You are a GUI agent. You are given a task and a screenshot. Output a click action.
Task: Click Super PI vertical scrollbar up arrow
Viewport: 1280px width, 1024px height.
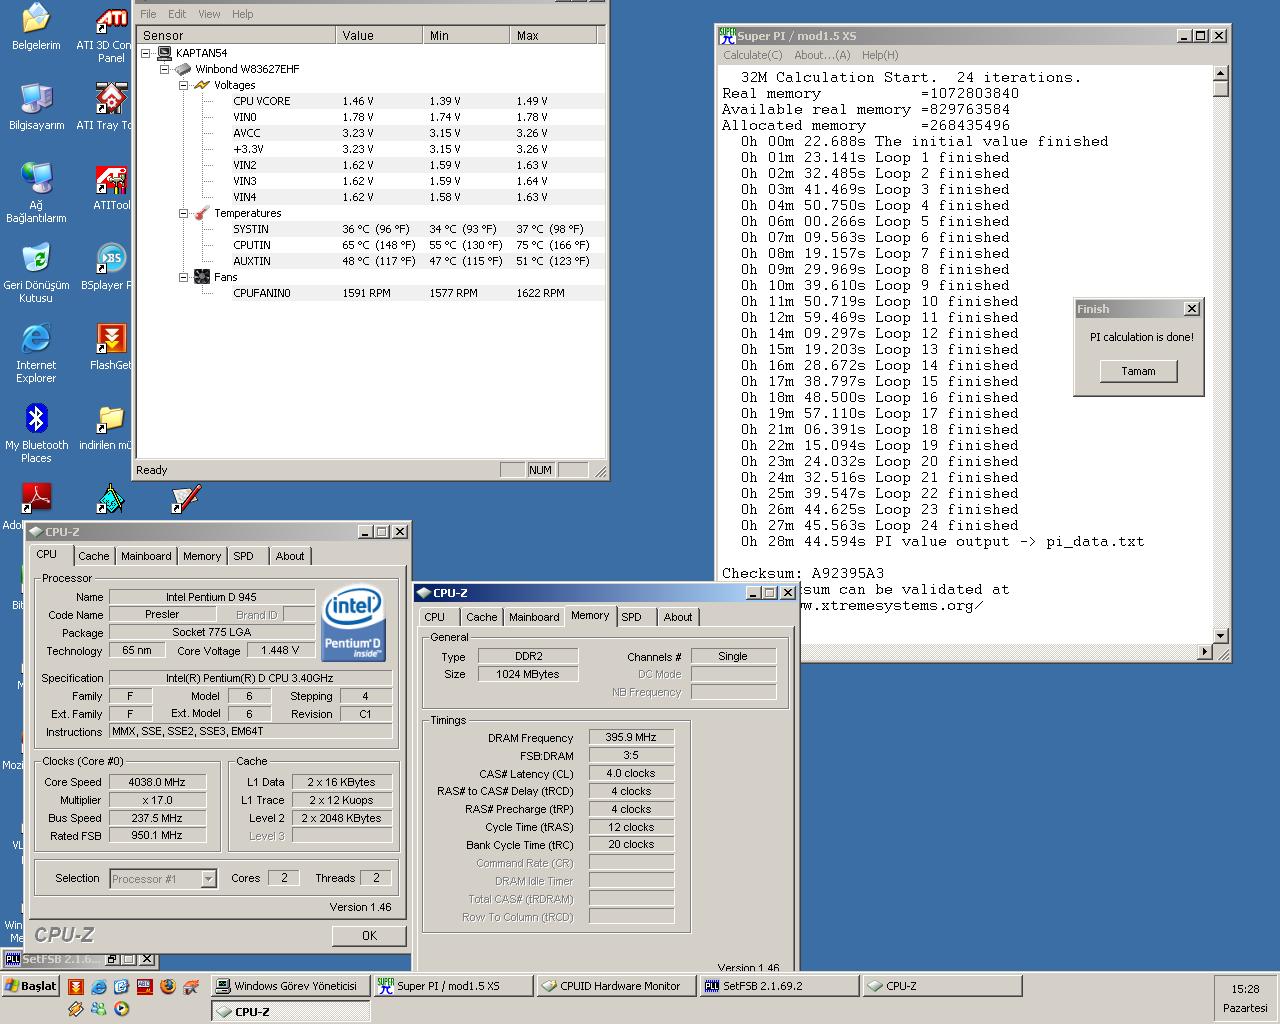point(1220,73)
